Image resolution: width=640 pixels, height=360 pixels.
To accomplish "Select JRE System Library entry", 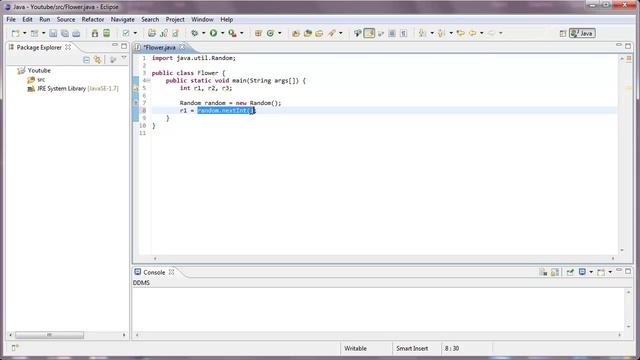I will 78,89.
